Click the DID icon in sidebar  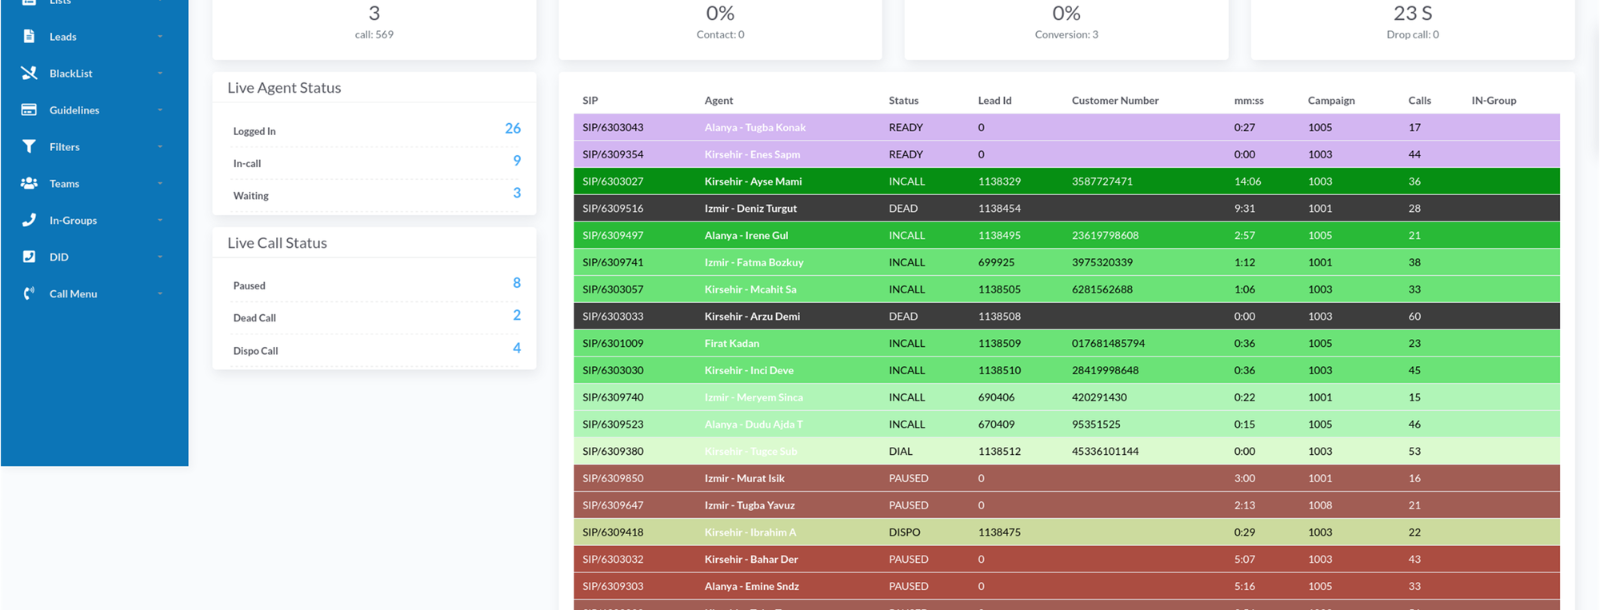(x=29, y=257)
